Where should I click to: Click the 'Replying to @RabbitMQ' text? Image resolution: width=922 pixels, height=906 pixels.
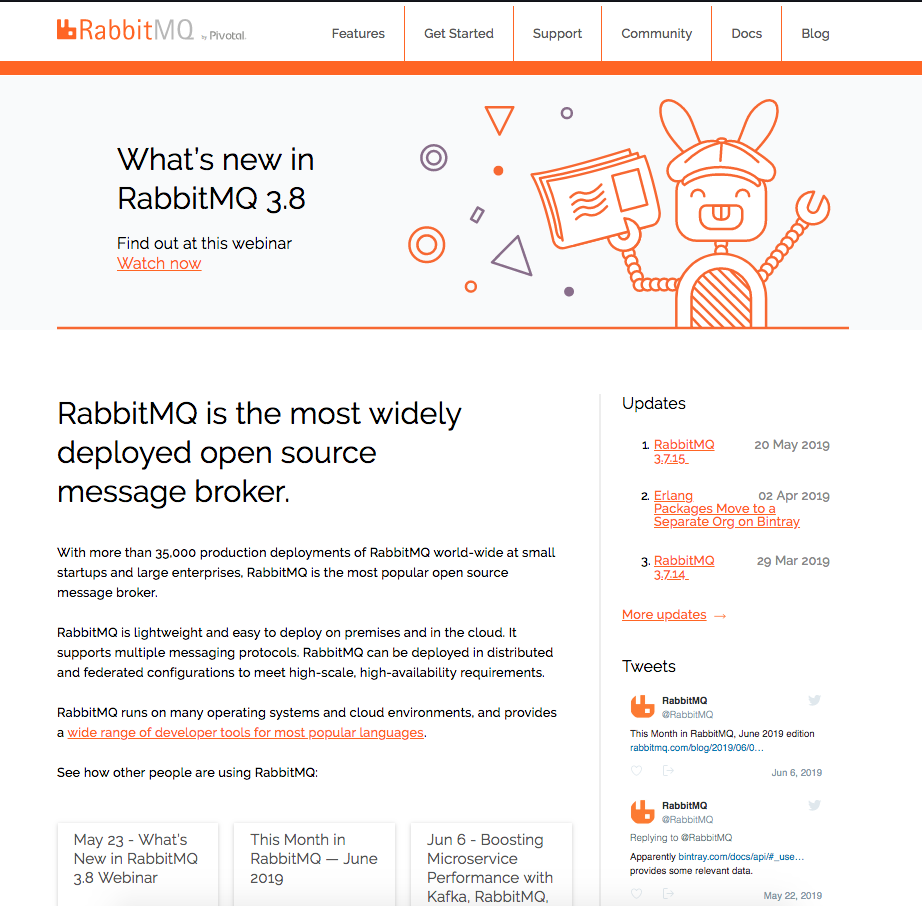[x=681, y=838]
